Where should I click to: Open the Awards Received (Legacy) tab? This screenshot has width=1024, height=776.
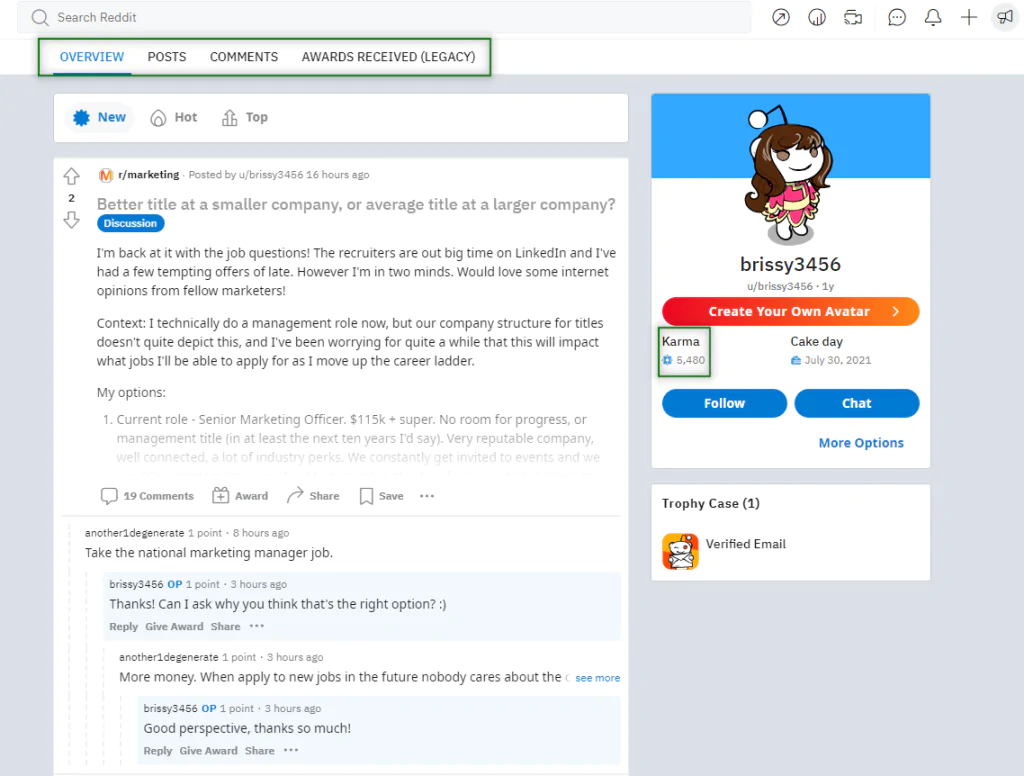pyautogui.click(x=388, y=57)
